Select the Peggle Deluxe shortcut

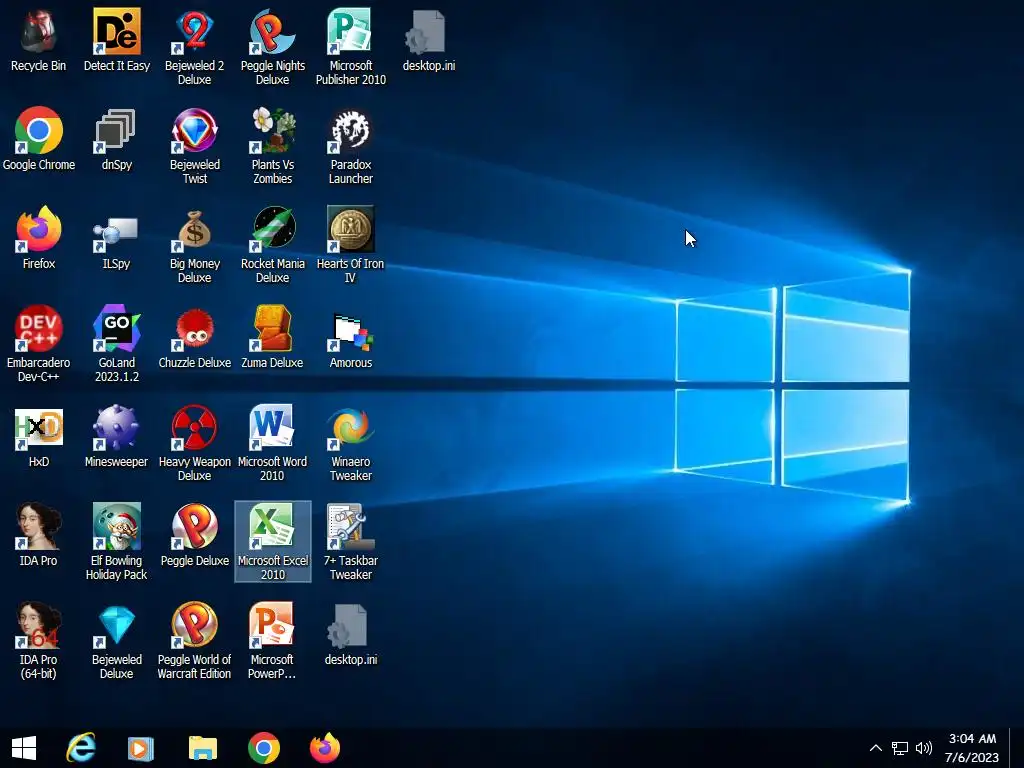coord(195,535)
